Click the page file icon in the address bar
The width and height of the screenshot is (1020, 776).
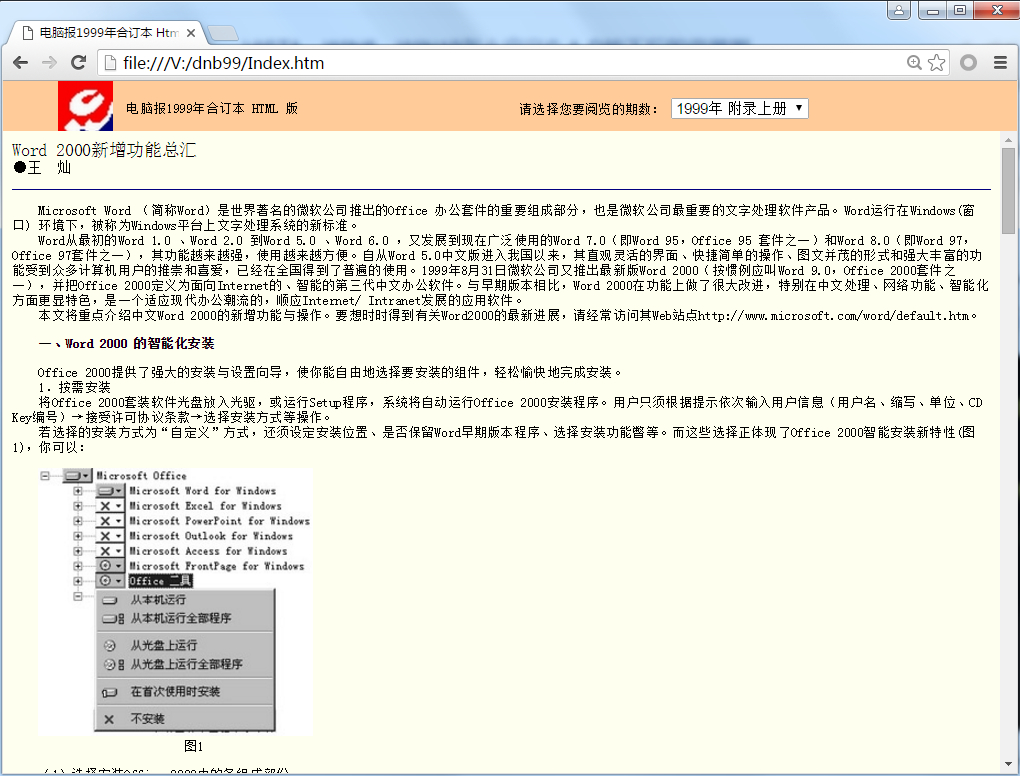[x=111, y=63]
